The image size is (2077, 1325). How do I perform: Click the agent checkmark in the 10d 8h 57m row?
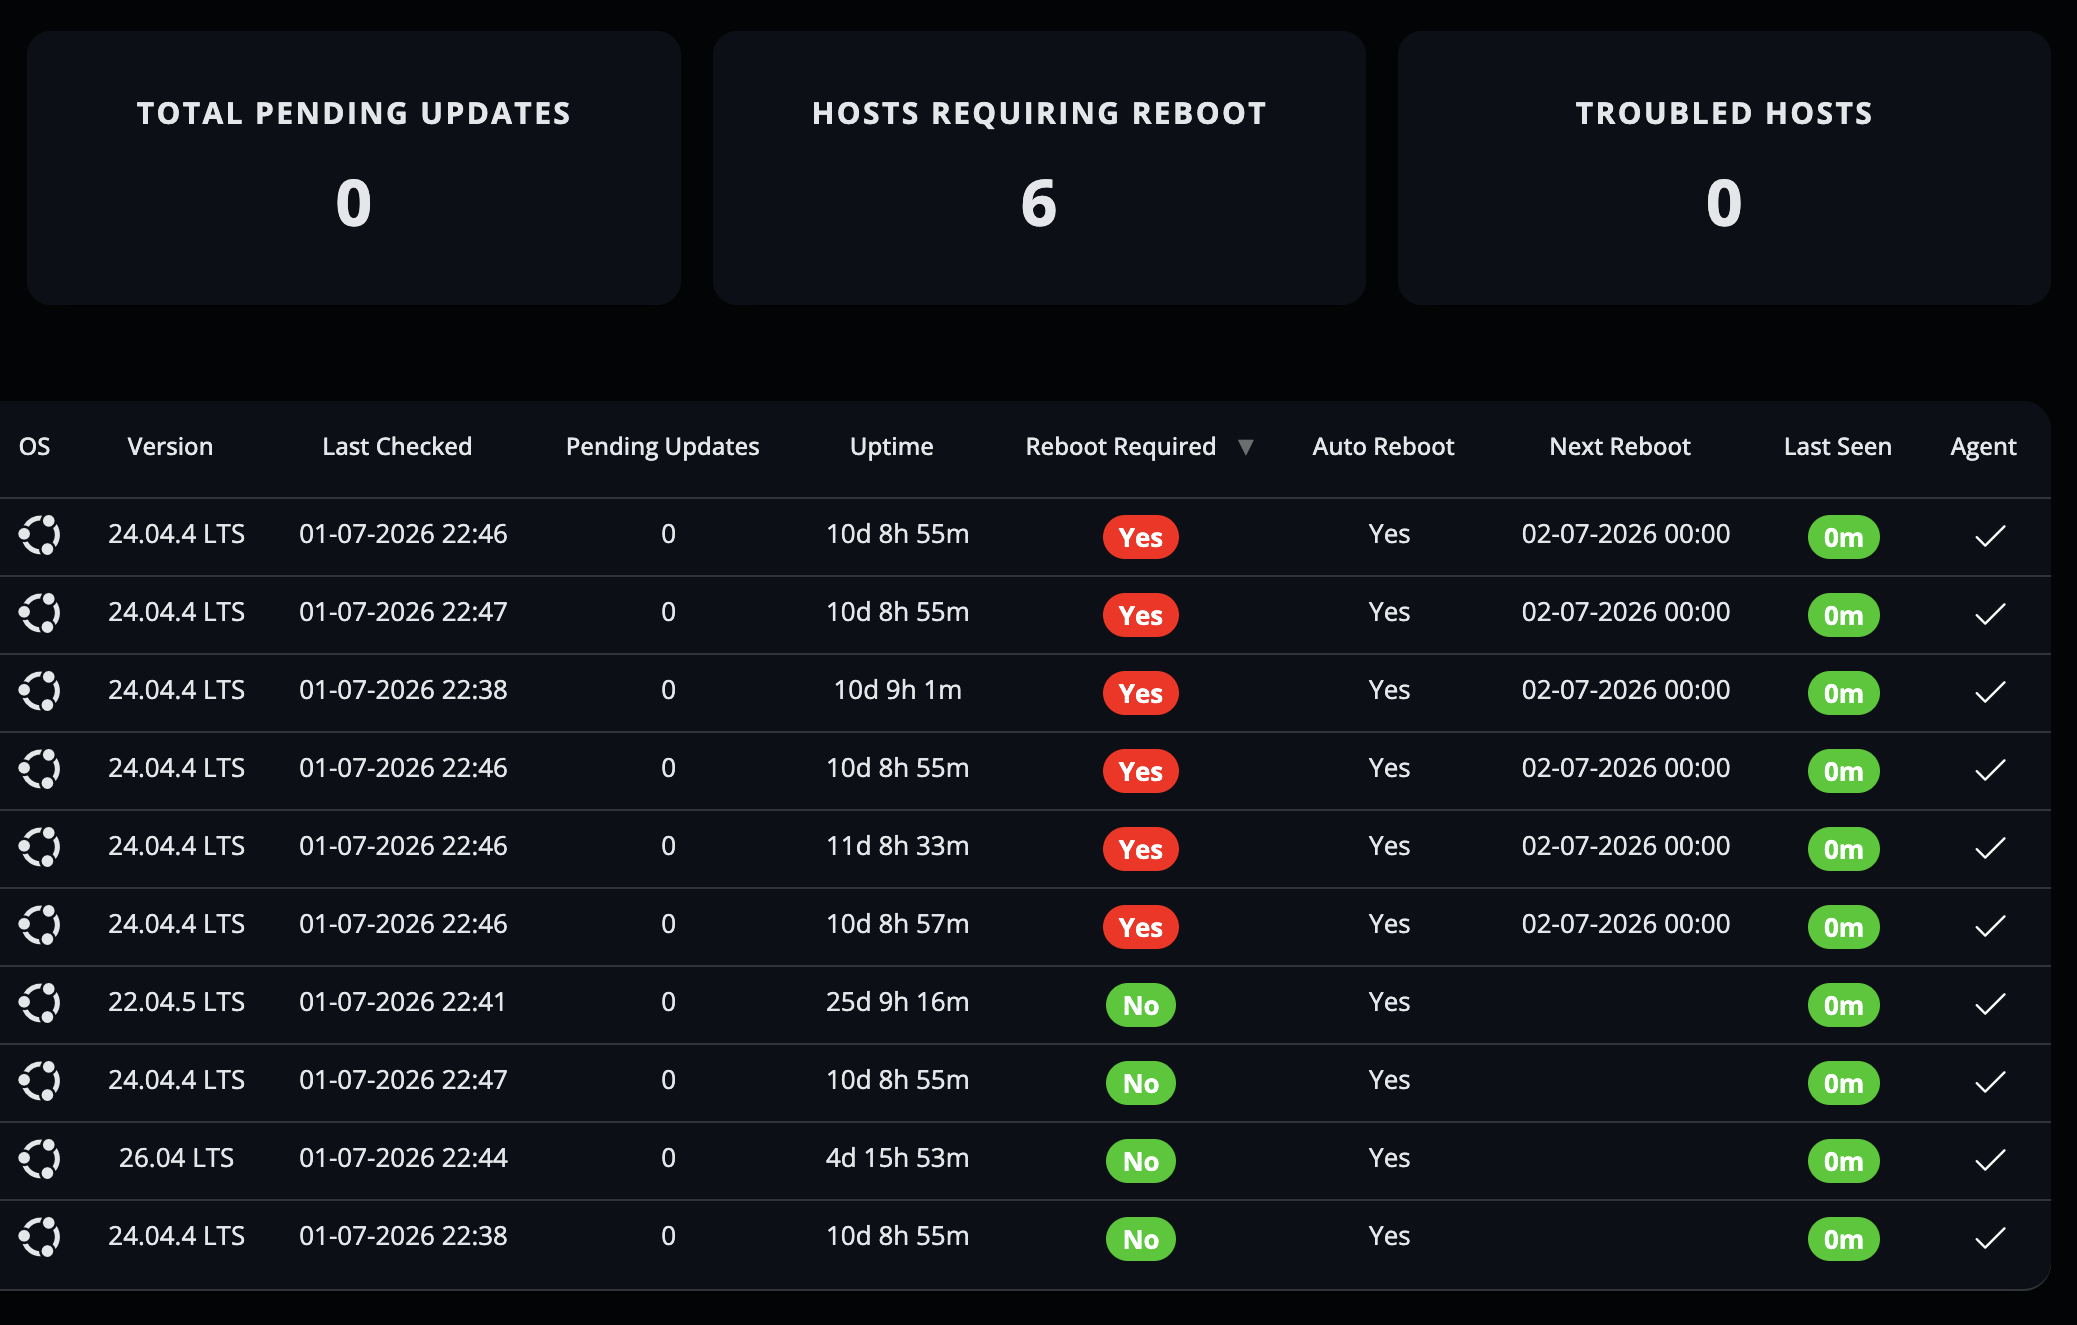1990,926
